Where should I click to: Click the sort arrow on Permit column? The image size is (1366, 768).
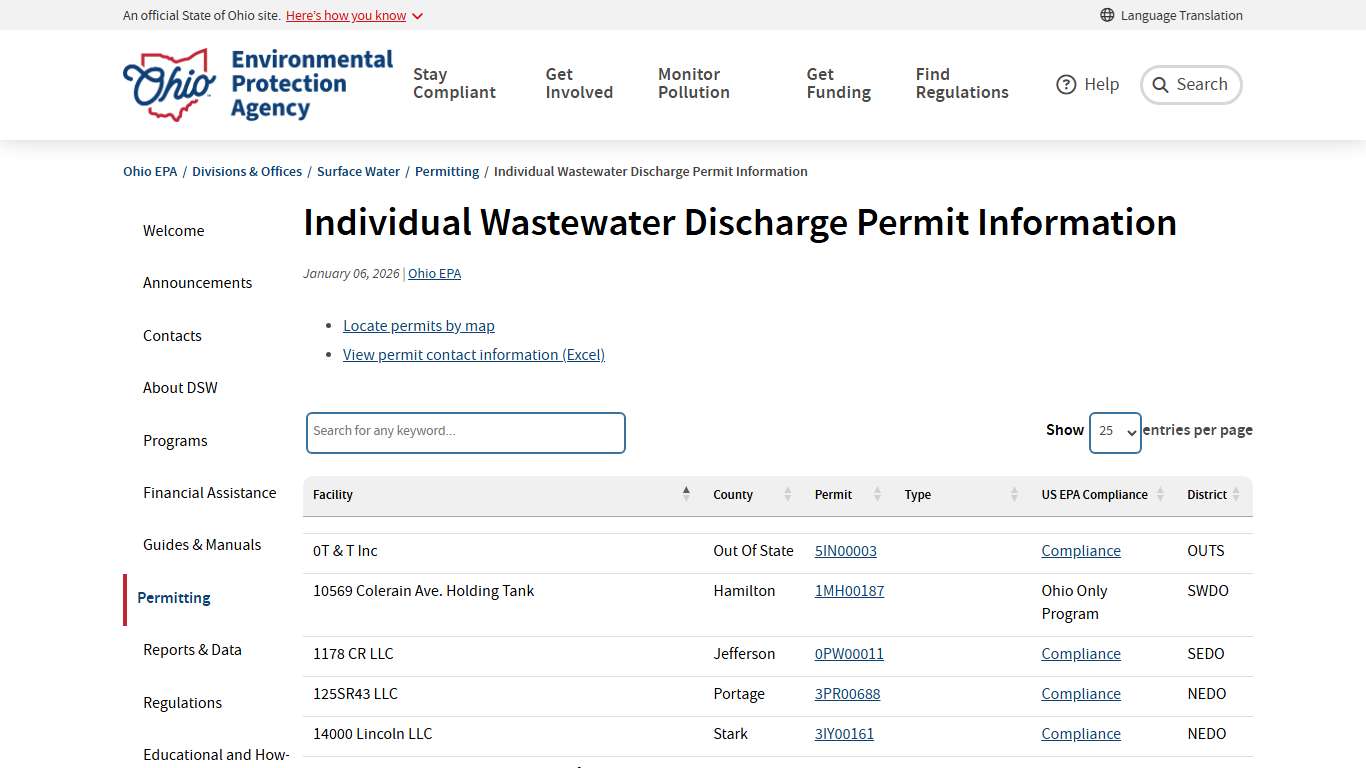click(877, 494)
